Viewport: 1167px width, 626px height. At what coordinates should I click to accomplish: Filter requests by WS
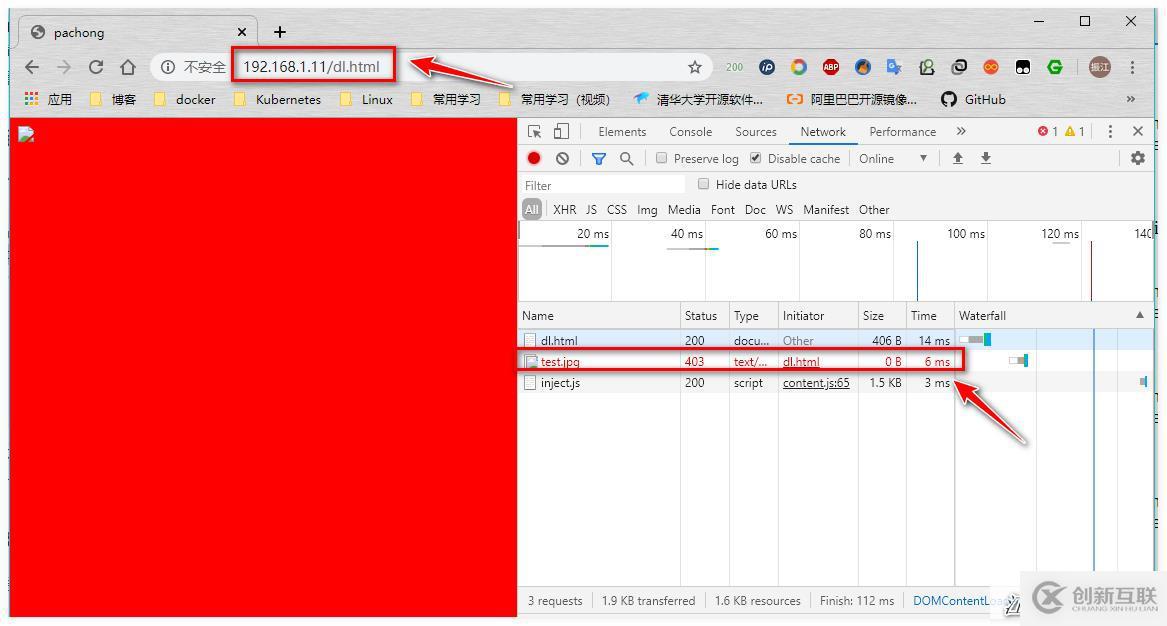point(784,210)
